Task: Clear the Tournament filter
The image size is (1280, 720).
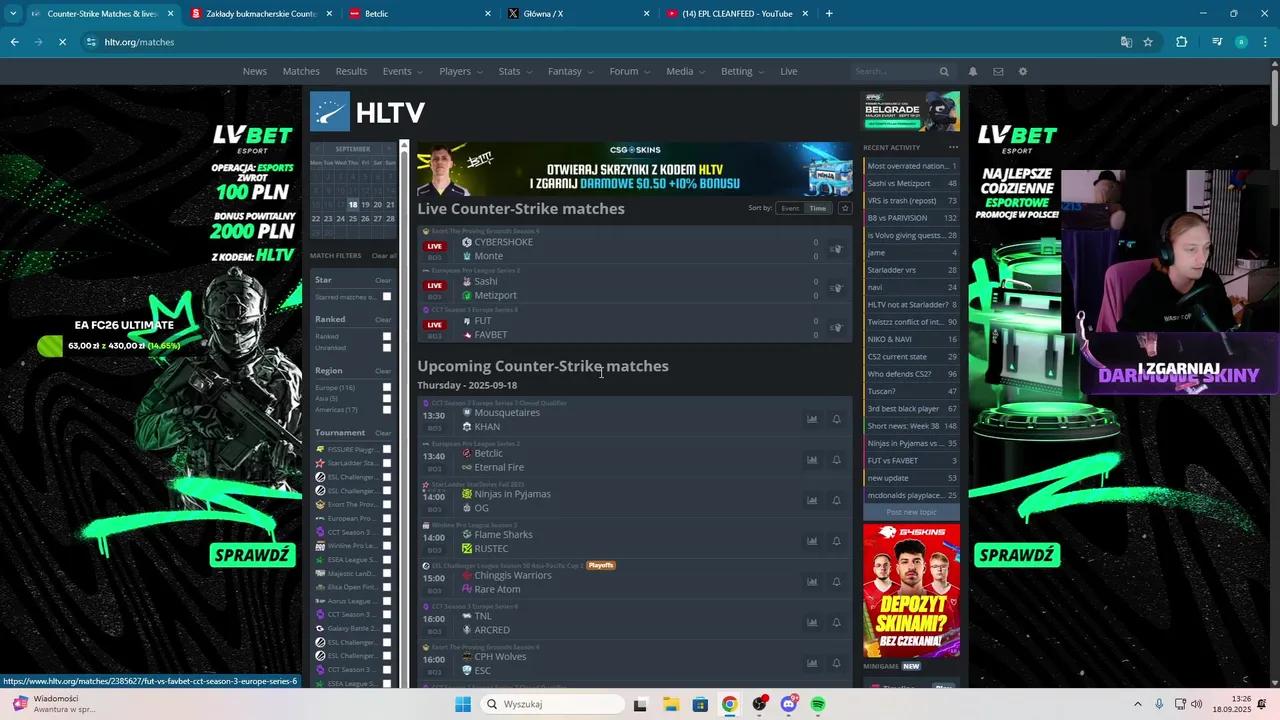Action: click(x=383, y=433)
